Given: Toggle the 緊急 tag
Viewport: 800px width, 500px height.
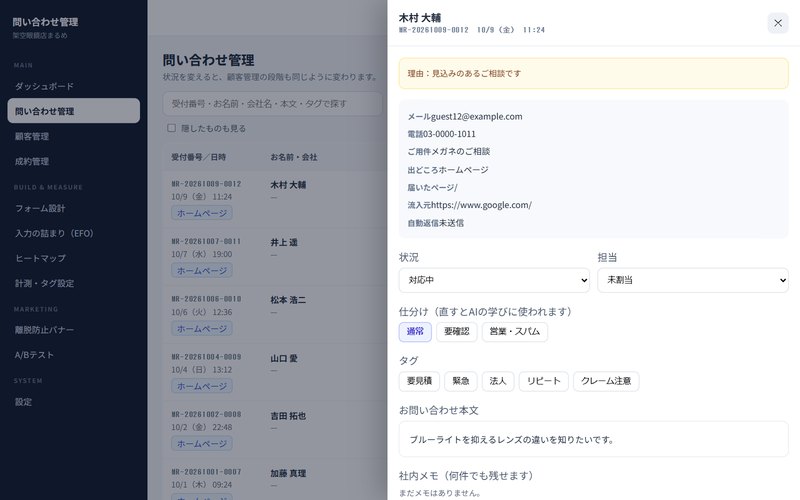Looking at the screenshot, I should click(x=461, y=381).
